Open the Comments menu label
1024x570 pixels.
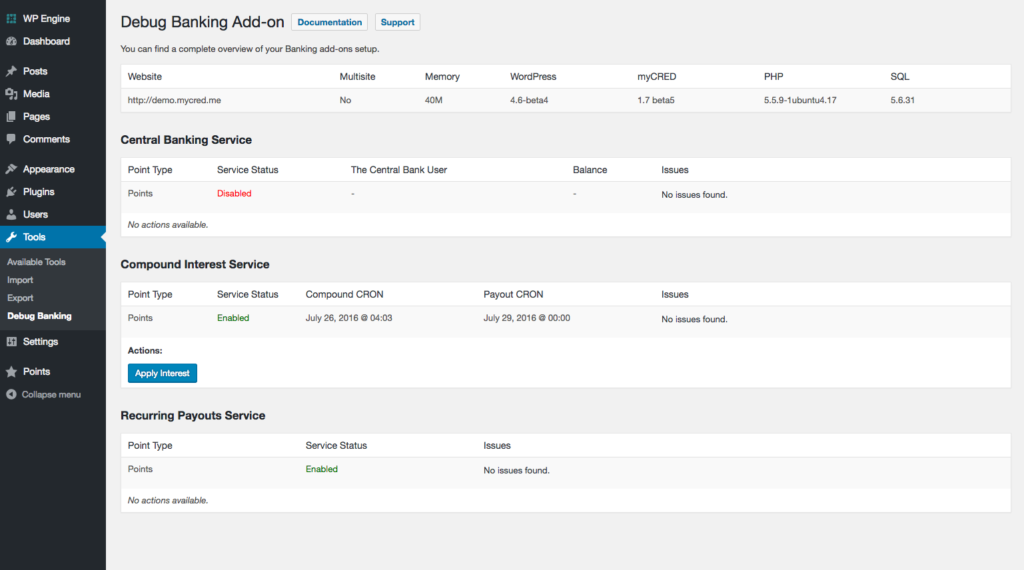tap(46, 139)
